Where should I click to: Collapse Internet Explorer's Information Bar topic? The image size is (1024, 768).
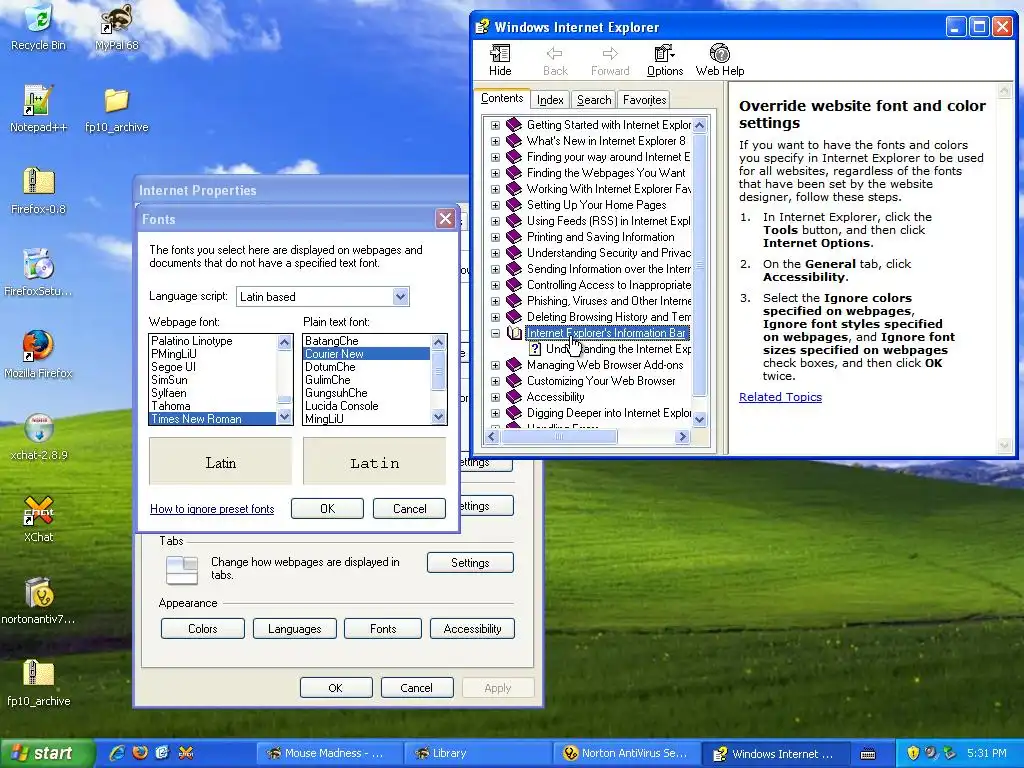495,333
